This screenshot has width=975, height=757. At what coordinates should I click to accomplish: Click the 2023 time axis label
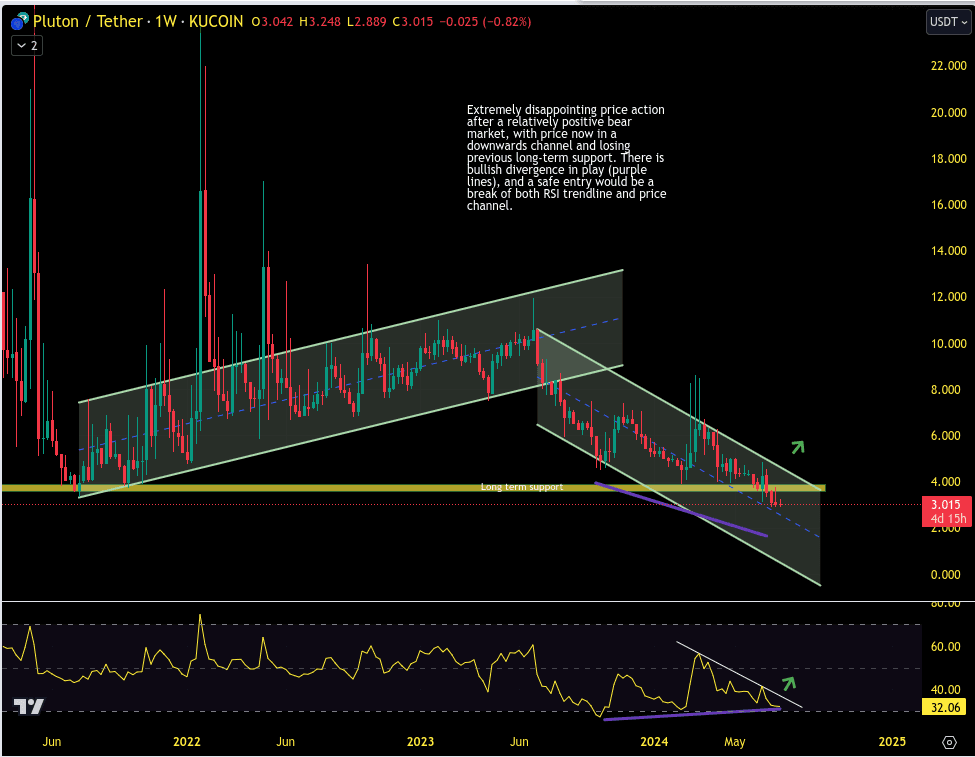pos(420,741)
